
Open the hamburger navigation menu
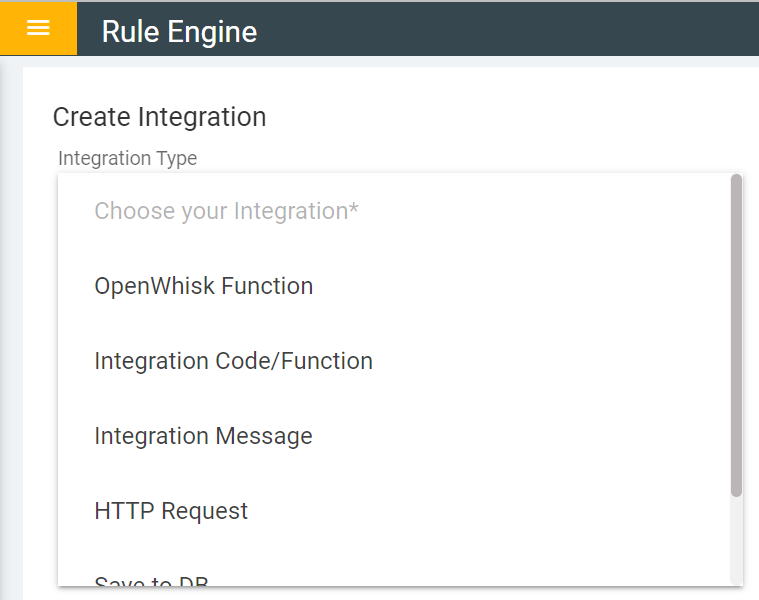click(38, 28)
